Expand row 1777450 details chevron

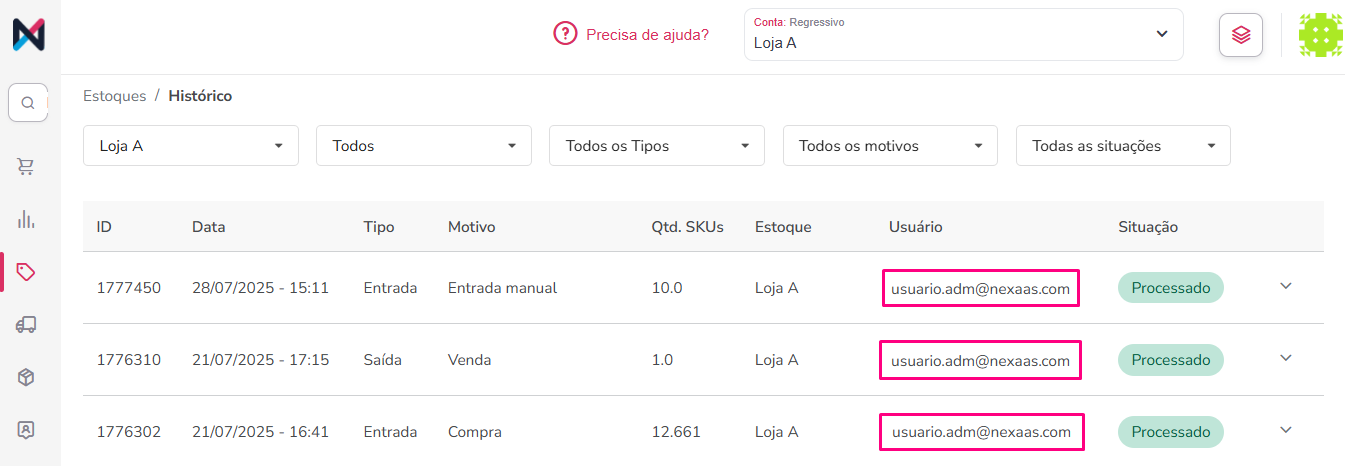point(1286,286)
